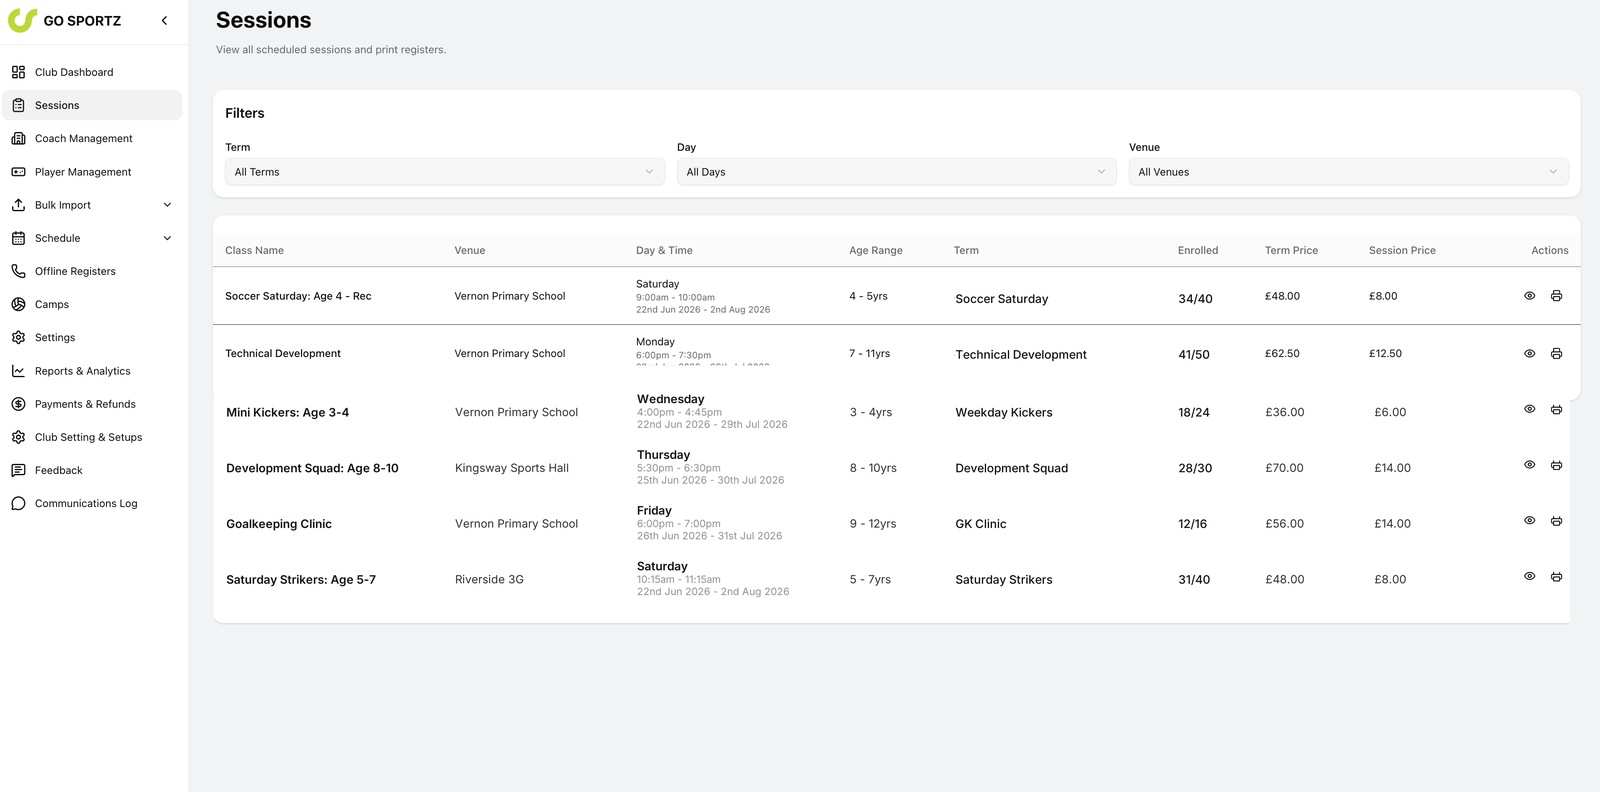Sort by Class Name column header

tap(254, 250)
